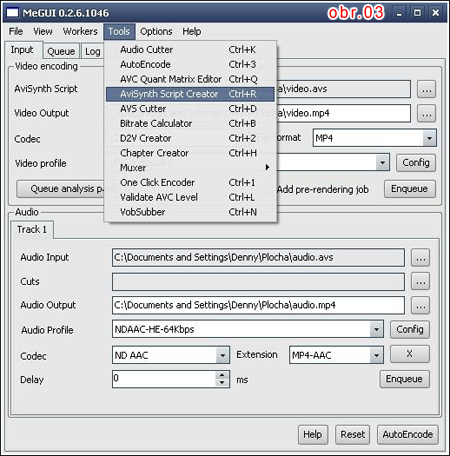The width and height of the screenshot is (450, 456).
Task: Switch to the Queue tab
Action: [61, 51]
